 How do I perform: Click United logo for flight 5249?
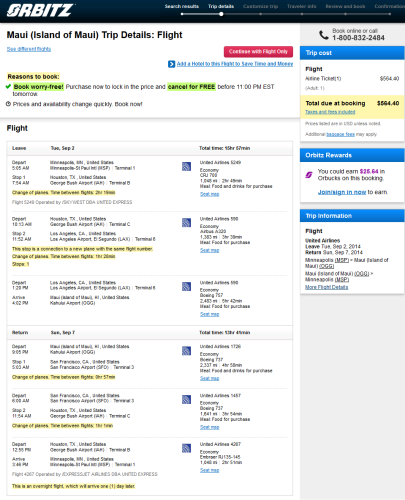186,166
